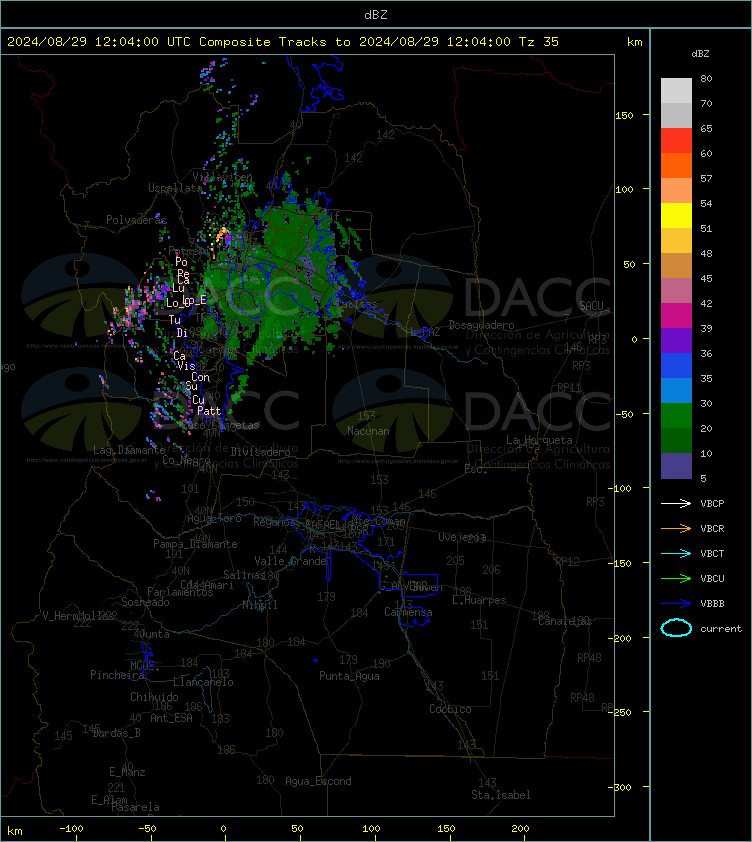Pick the slate swatch at legend bottom

(x=676, y=466)
